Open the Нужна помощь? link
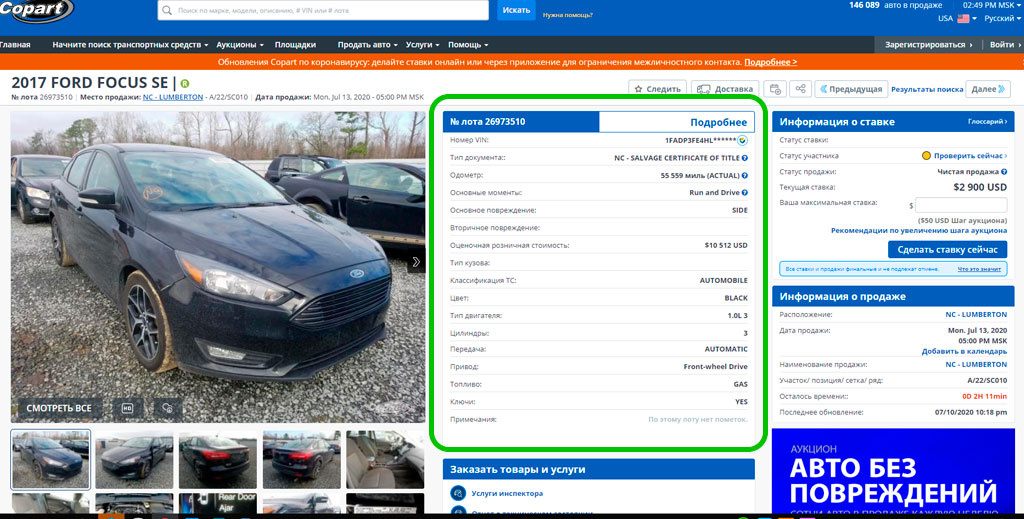This screenshot has height=519, width=1024. [568, 15]
